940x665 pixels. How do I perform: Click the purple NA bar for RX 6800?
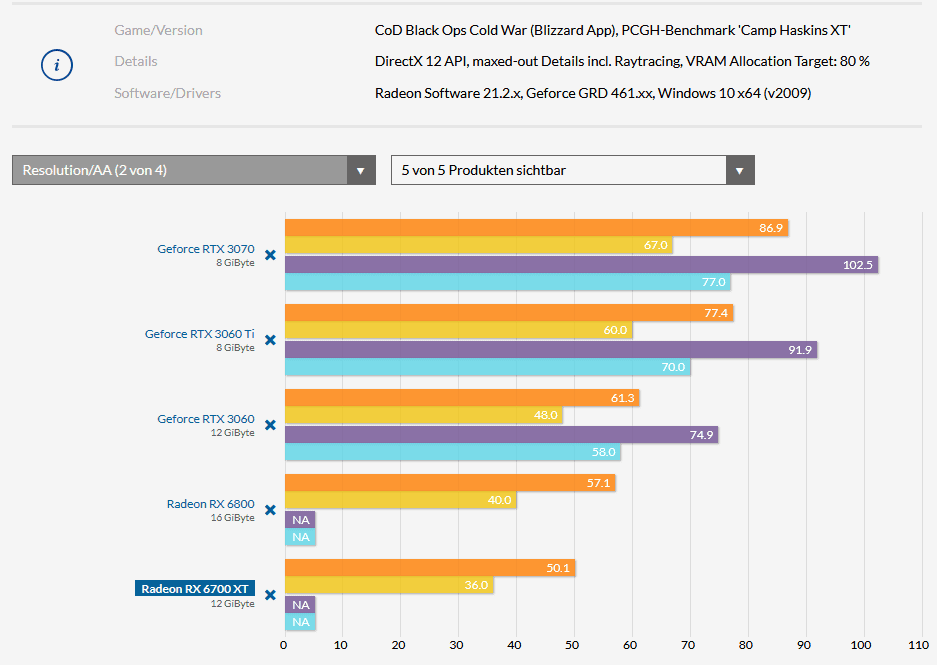point(300,520)
